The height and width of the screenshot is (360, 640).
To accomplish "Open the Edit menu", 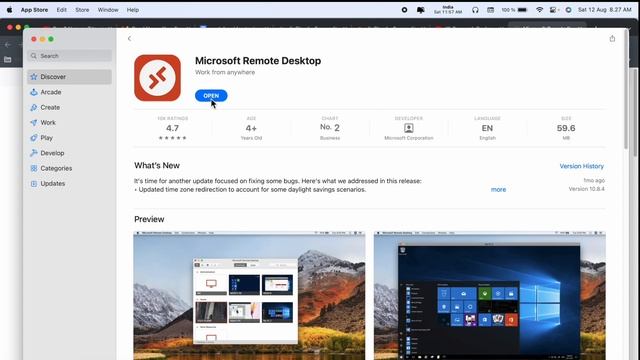I will pyautogui.click(x=62, y=10).
